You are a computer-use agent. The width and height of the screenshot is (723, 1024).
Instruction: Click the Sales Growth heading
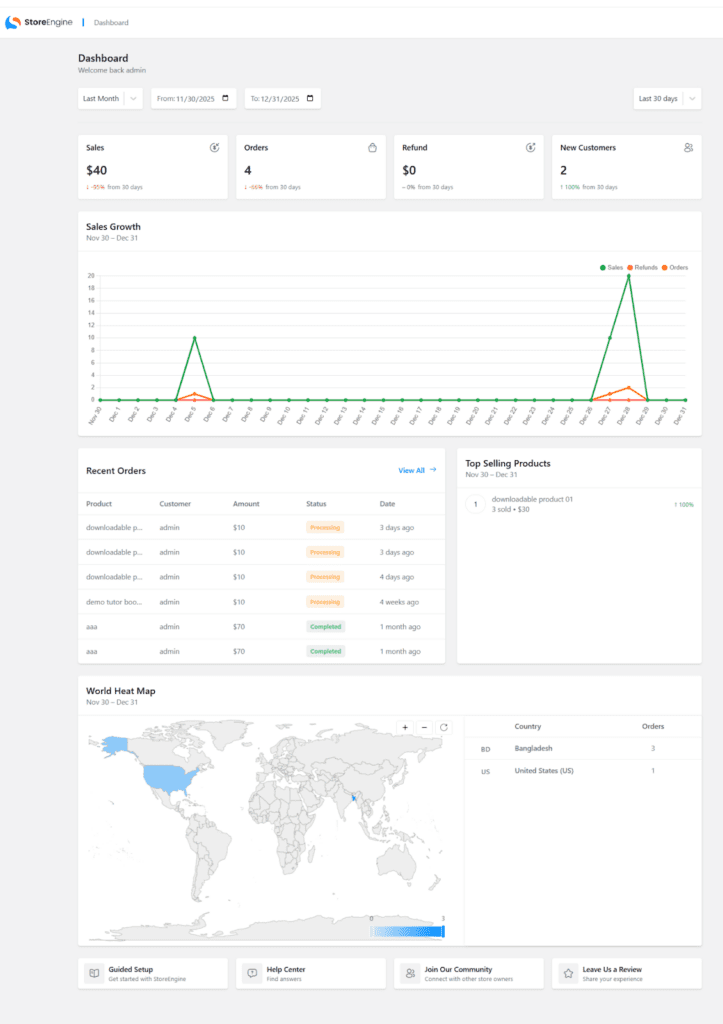tap(113, 227)
